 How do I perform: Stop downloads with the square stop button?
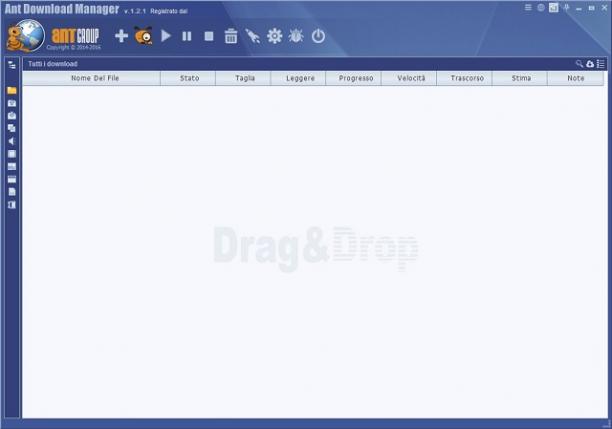click(x=209, y=36)
